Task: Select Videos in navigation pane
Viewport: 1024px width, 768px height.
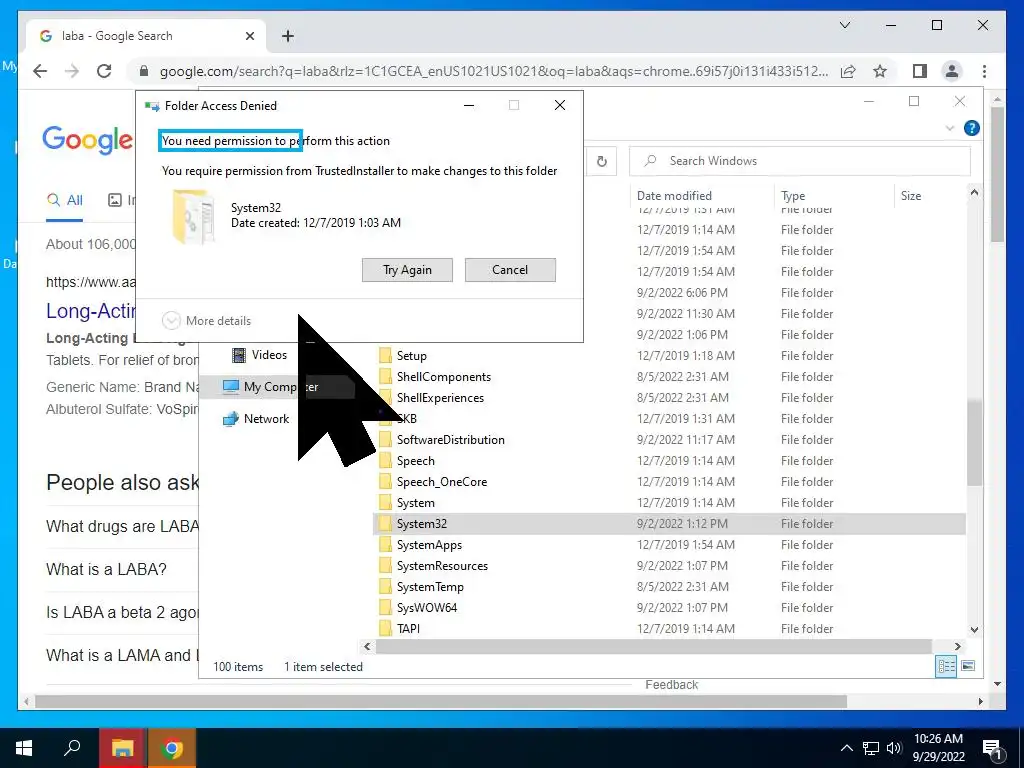Action: coord(260,355)
